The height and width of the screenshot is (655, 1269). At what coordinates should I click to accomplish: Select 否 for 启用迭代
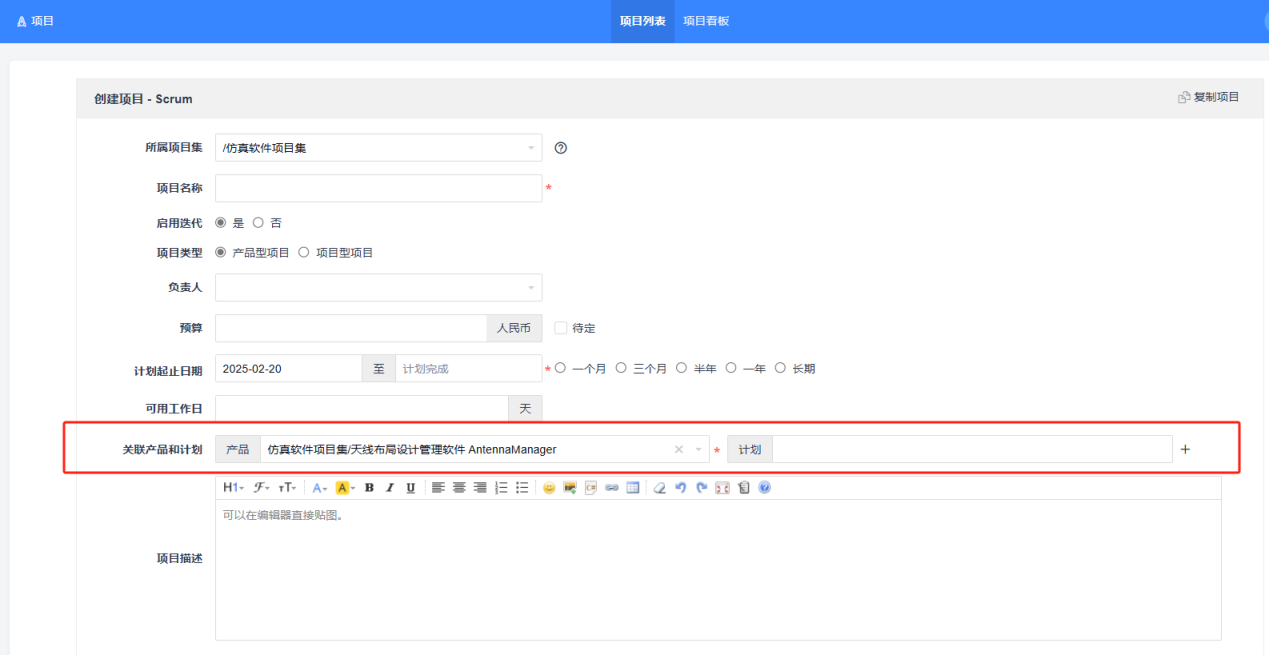click(x=258, y=223)
